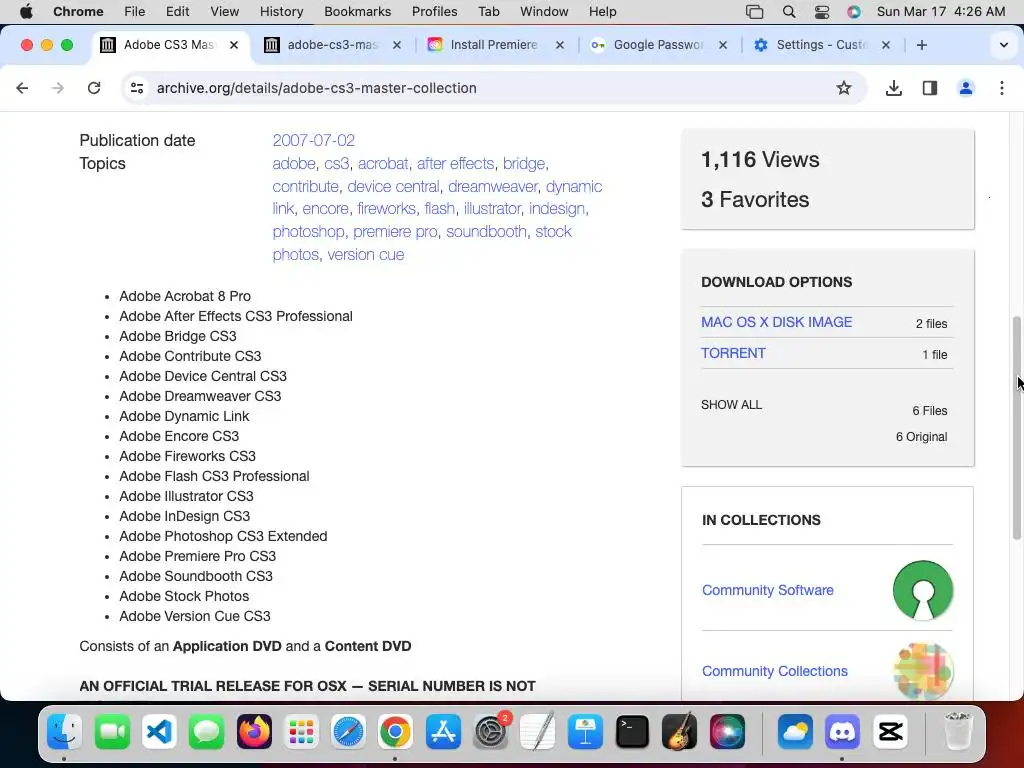Viewport: 1024px width, 768px height.
Task: Open Chrome three-dot menu
Action: tap(1002, 88)
